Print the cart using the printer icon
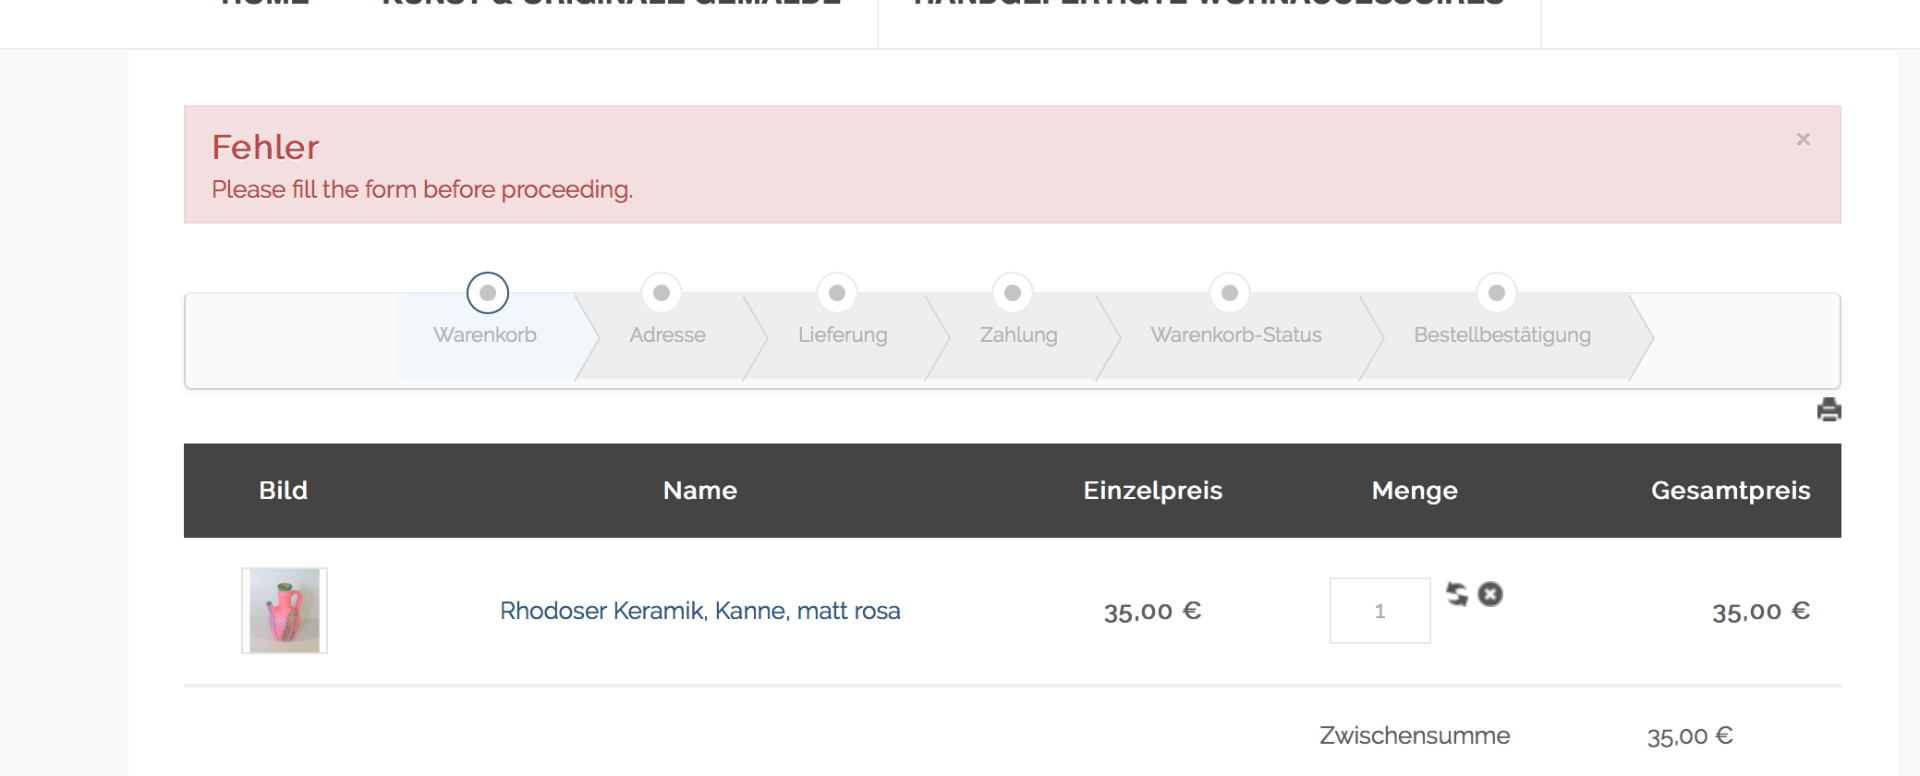The image size is (1920, 776). pyautogui.click(x=1828, y=410)
